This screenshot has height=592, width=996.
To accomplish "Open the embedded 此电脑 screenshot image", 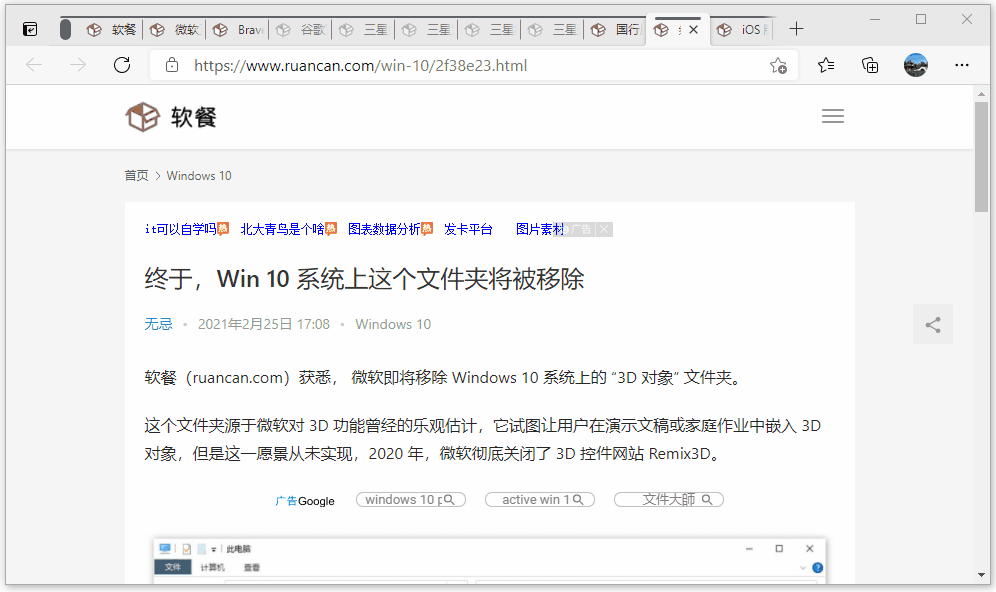I will (x=489, y=560).
